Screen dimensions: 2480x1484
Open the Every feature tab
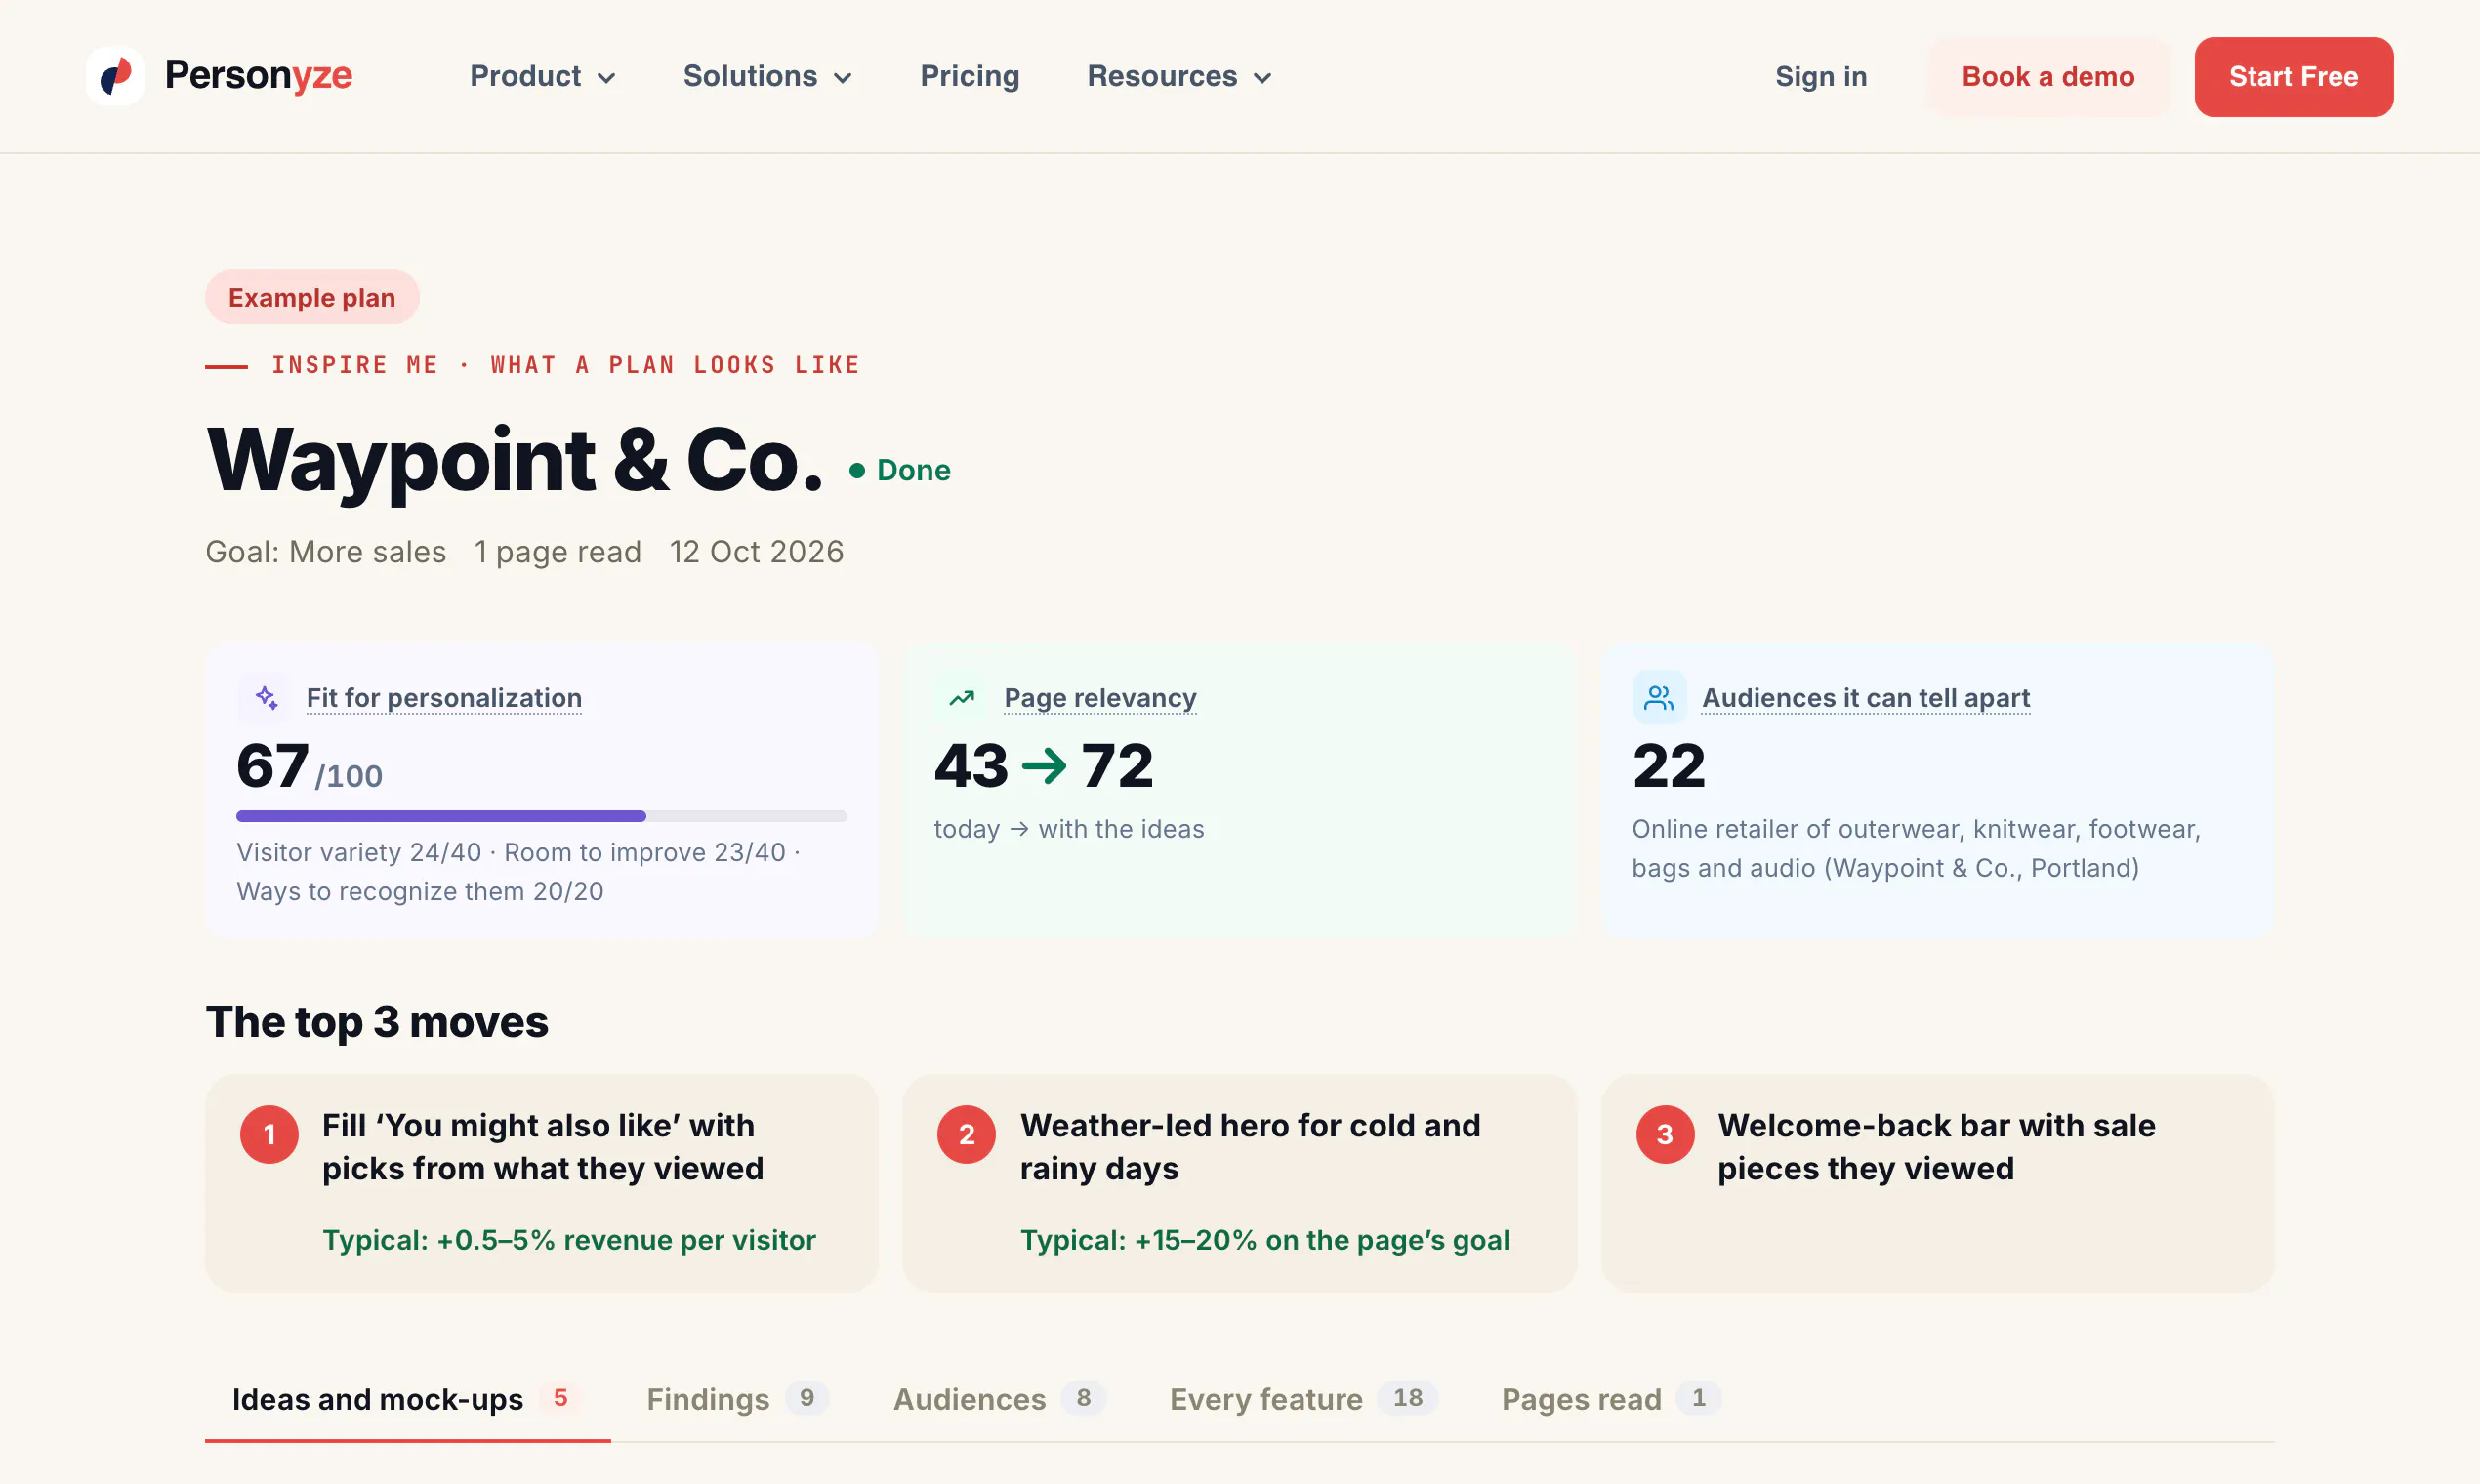tap(1303, 1398)
